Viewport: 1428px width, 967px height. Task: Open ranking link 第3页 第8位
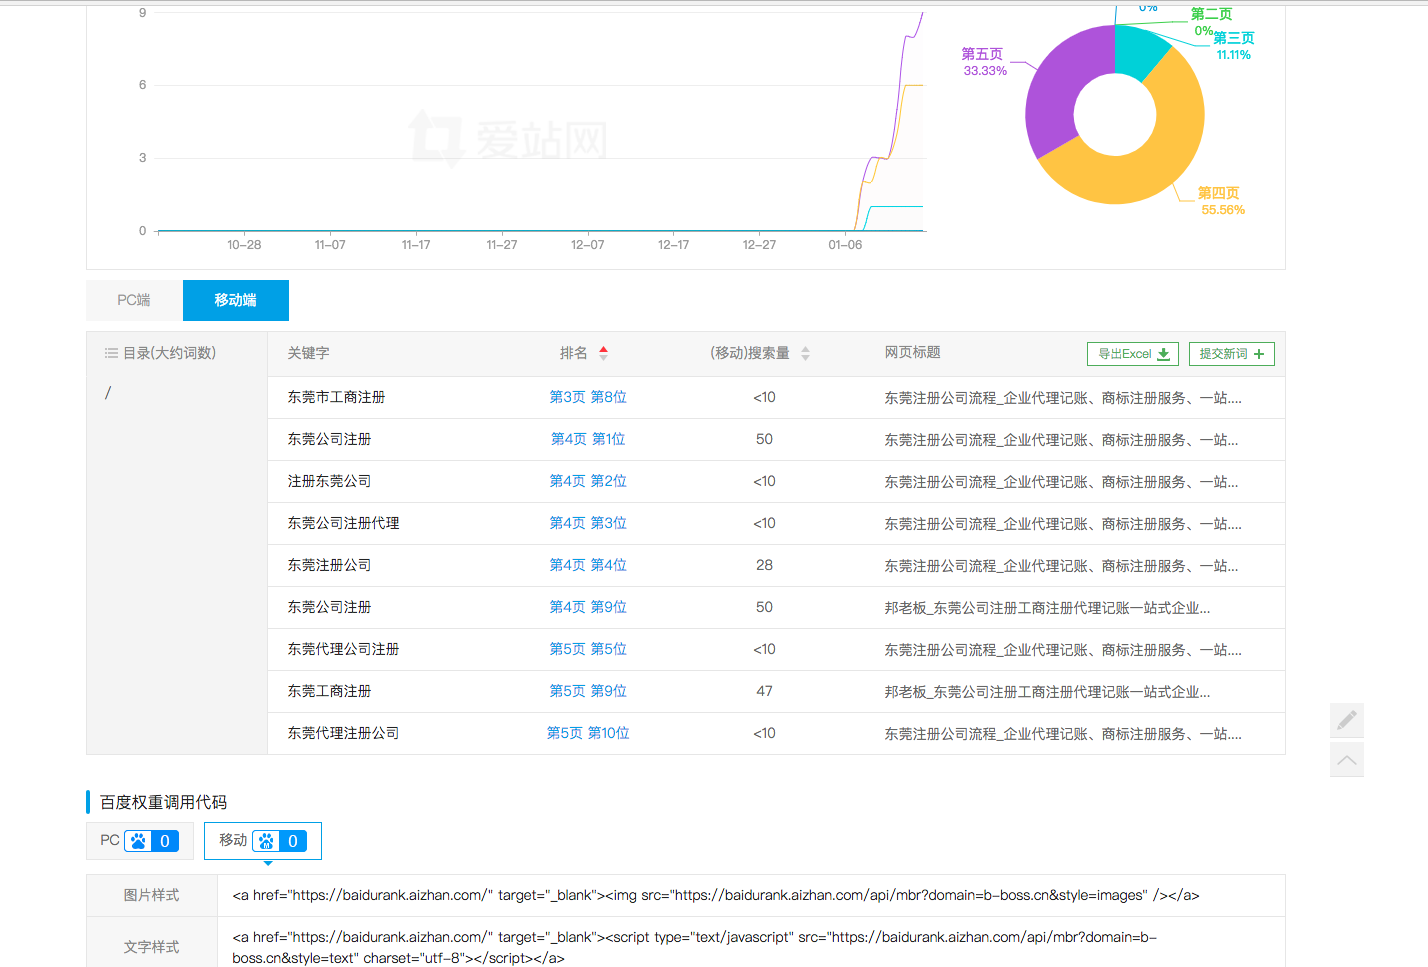point(588,397)
